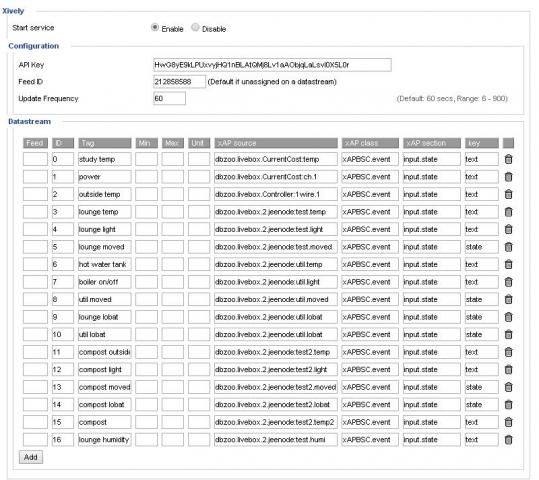Click the key field in util moved row
This screenshot has height=480, width=539.
coord(482,299)
